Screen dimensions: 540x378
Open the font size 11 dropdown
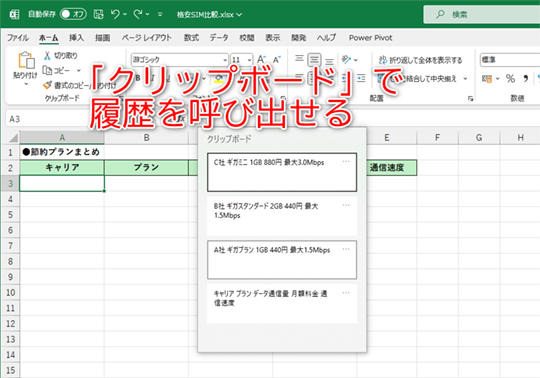(249, 60)
